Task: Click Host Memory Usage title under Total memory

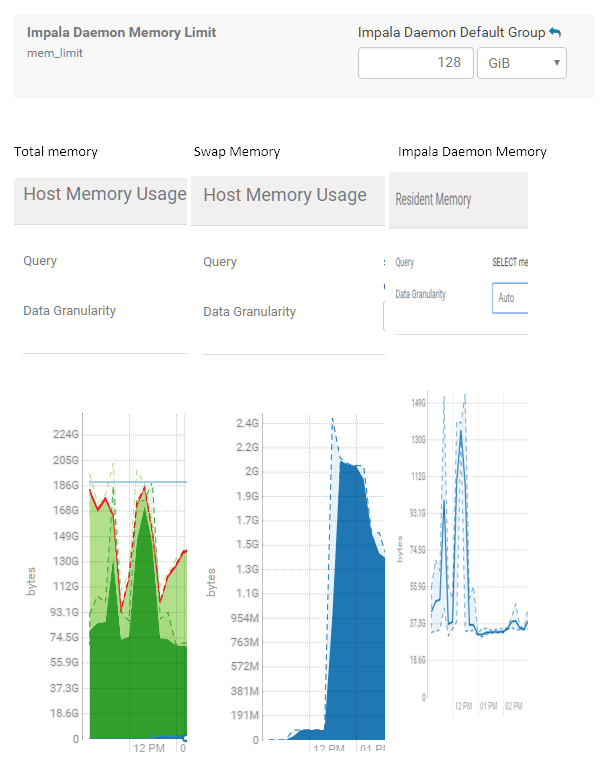Action: click(104, 194)
